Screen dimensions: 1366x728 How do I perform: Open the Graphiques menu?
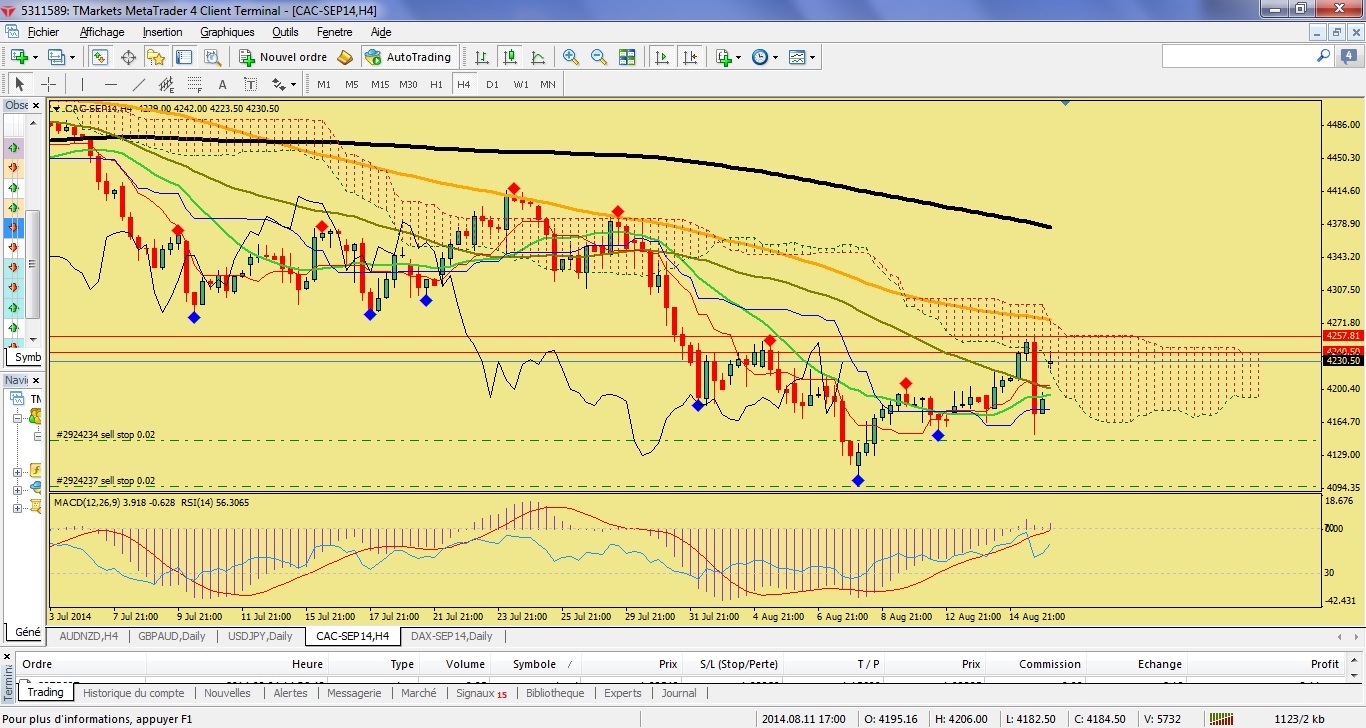coord(228,32)
